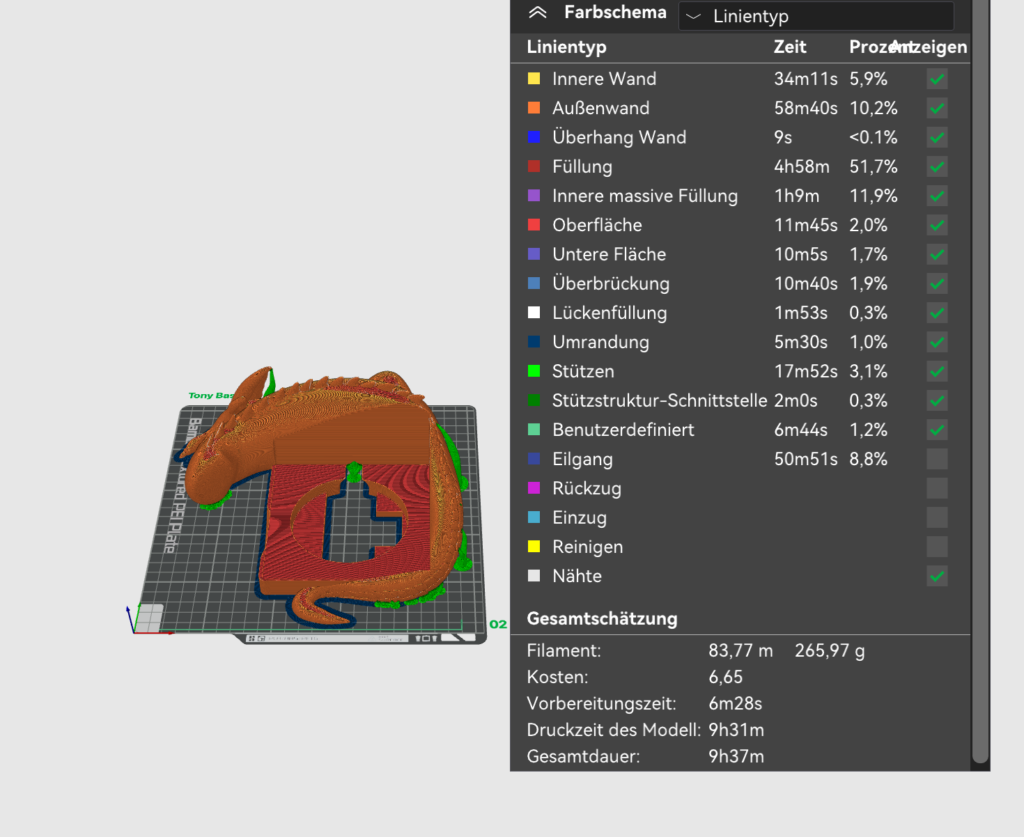Click the green plate number 02 label
Image resolution: width=1024 pixels, height=837 pixels.
498,624
